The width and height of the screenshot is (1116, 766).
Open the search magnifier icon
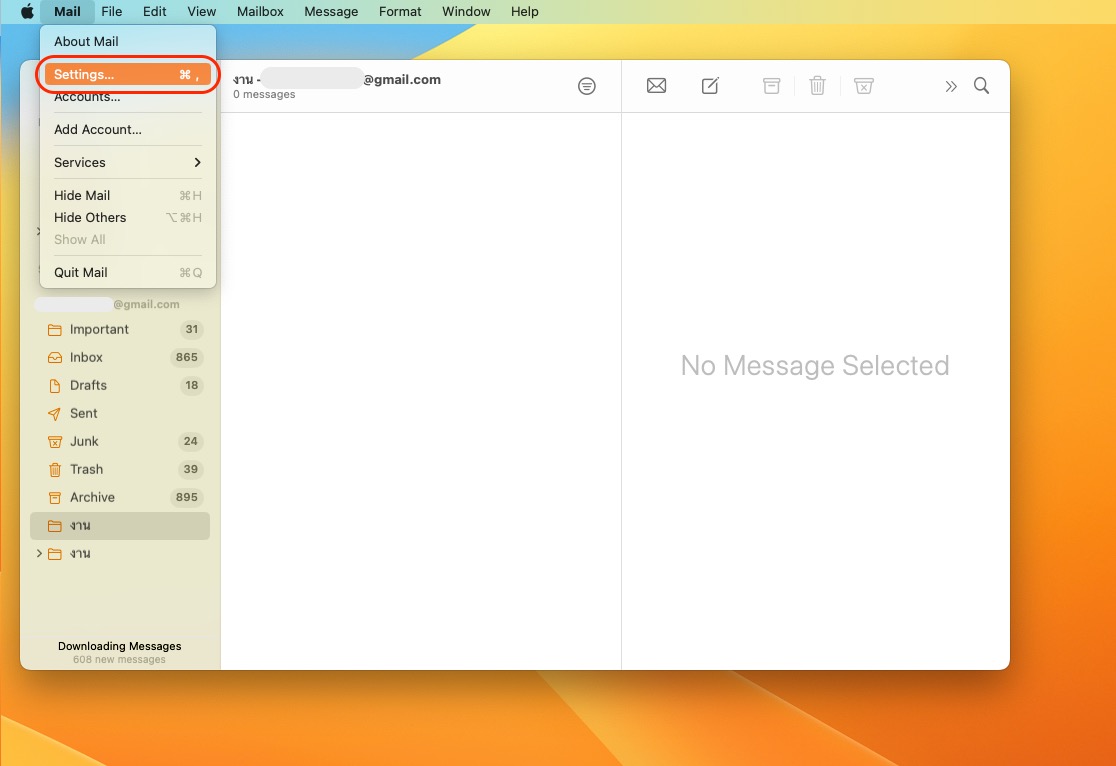coord(982,86)
